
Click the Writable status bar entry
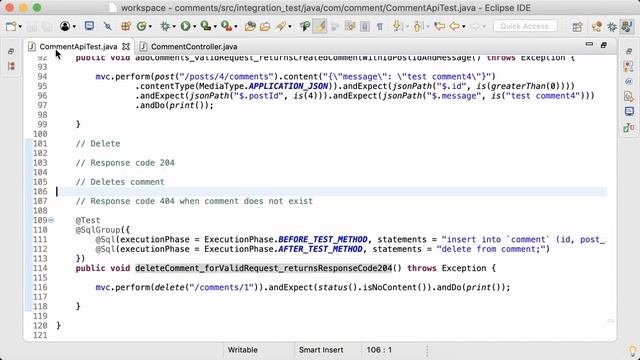click(242, 350)
